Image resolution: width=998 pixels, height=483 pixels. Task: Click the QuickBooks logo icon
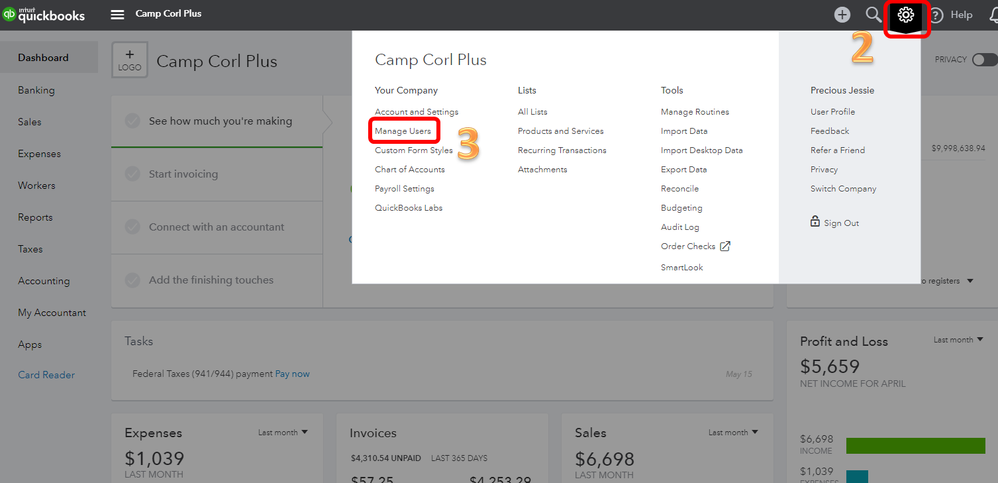(x=10, y=15)
